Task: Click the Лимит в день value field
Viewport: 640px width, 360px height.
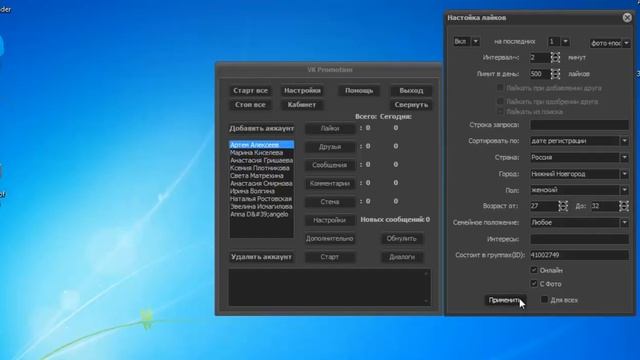Action: tap(540, 74)
